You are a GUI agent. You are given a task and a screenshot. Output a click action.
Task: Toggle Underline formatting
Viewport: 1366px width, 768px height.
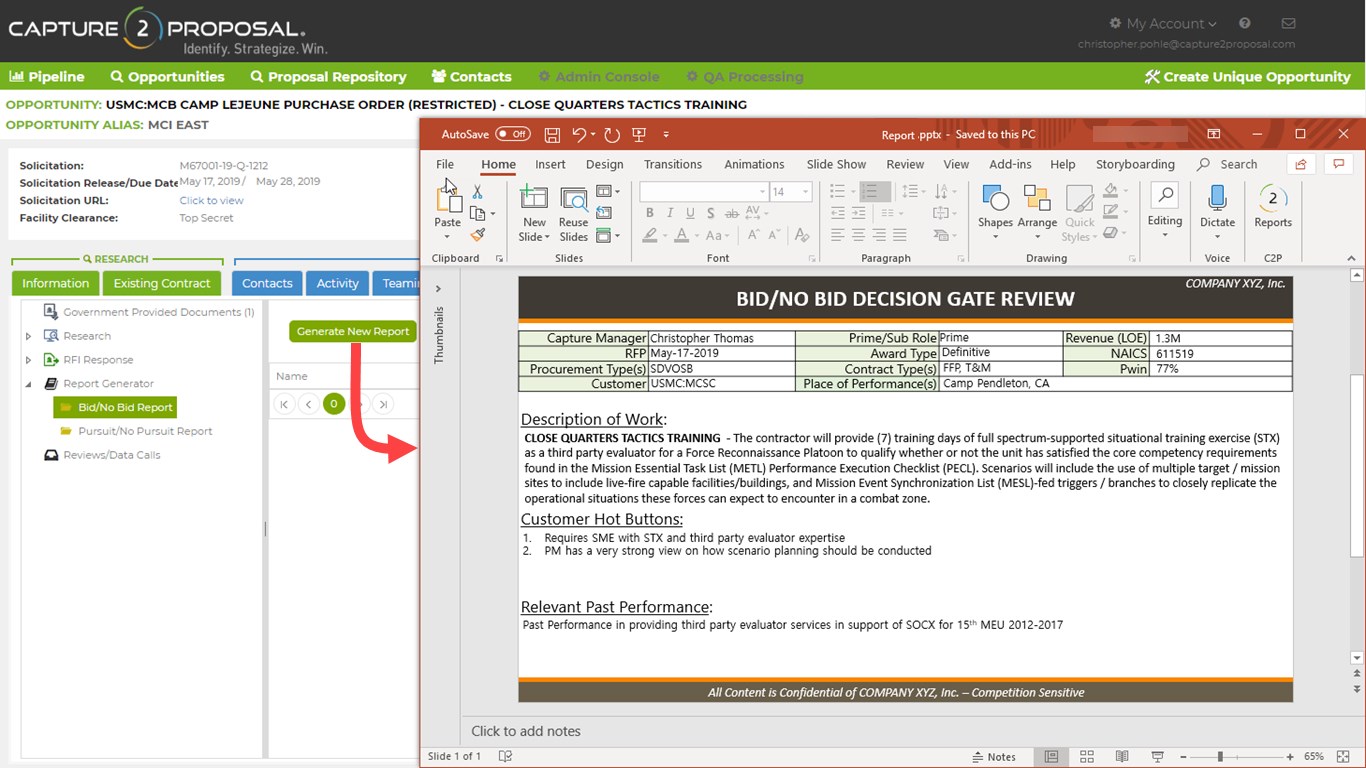[690, 213]
